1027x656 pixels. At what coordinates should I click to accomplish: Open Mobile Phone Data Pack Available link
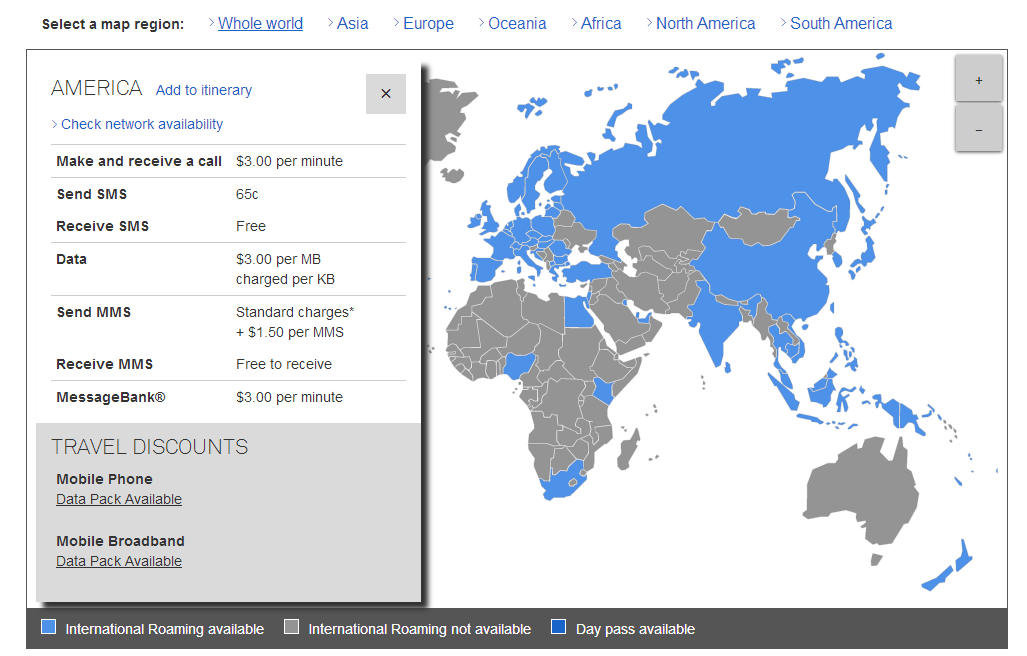point(119,499)
